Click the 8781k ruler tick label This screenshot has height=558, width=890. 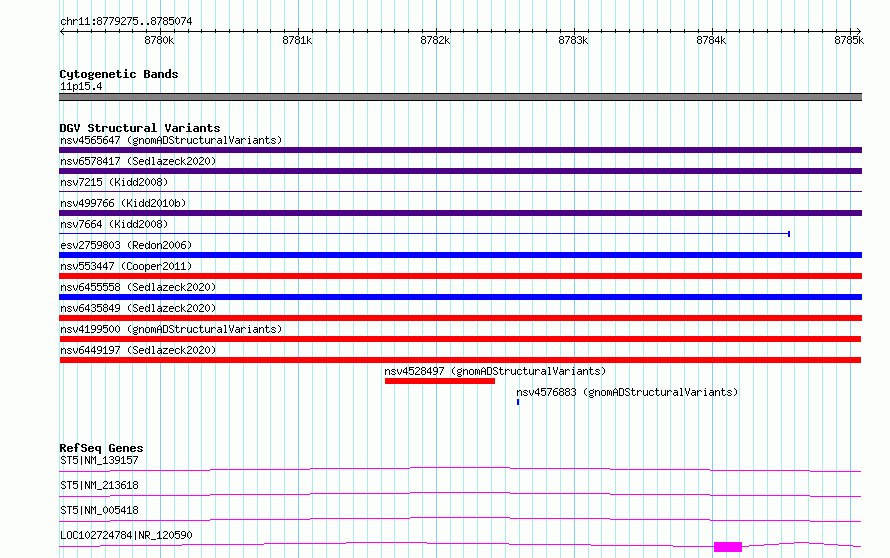click(x=297, y=40)
